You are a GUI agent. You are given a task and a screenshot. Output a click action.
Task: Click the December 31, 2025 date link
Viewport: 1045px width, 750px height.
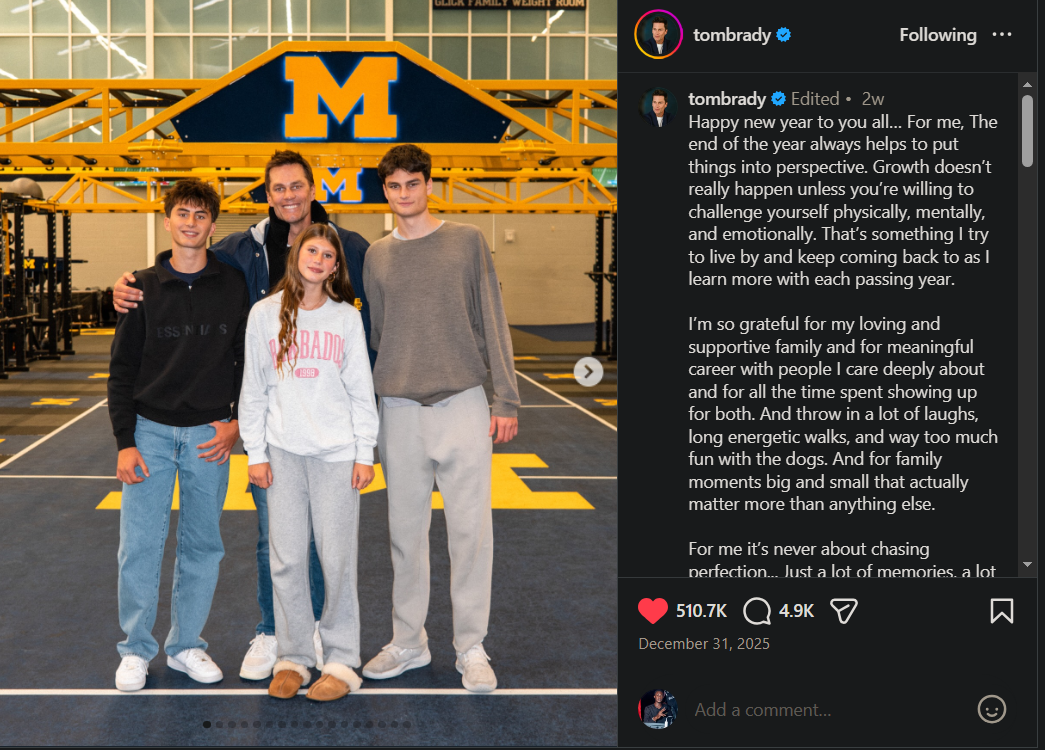click(704, 644)
